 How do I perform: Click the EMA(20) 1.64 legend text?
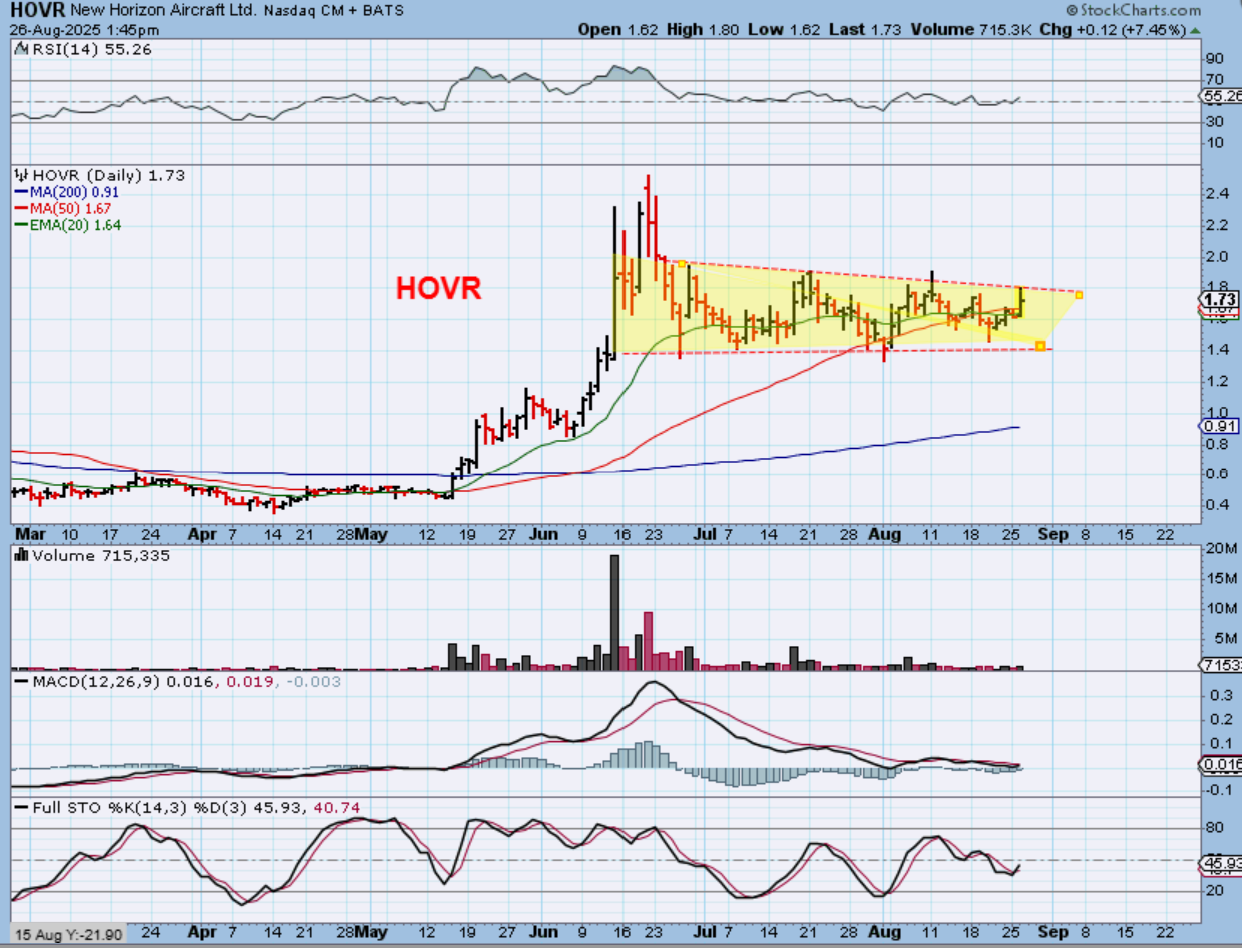click(76, 225)
